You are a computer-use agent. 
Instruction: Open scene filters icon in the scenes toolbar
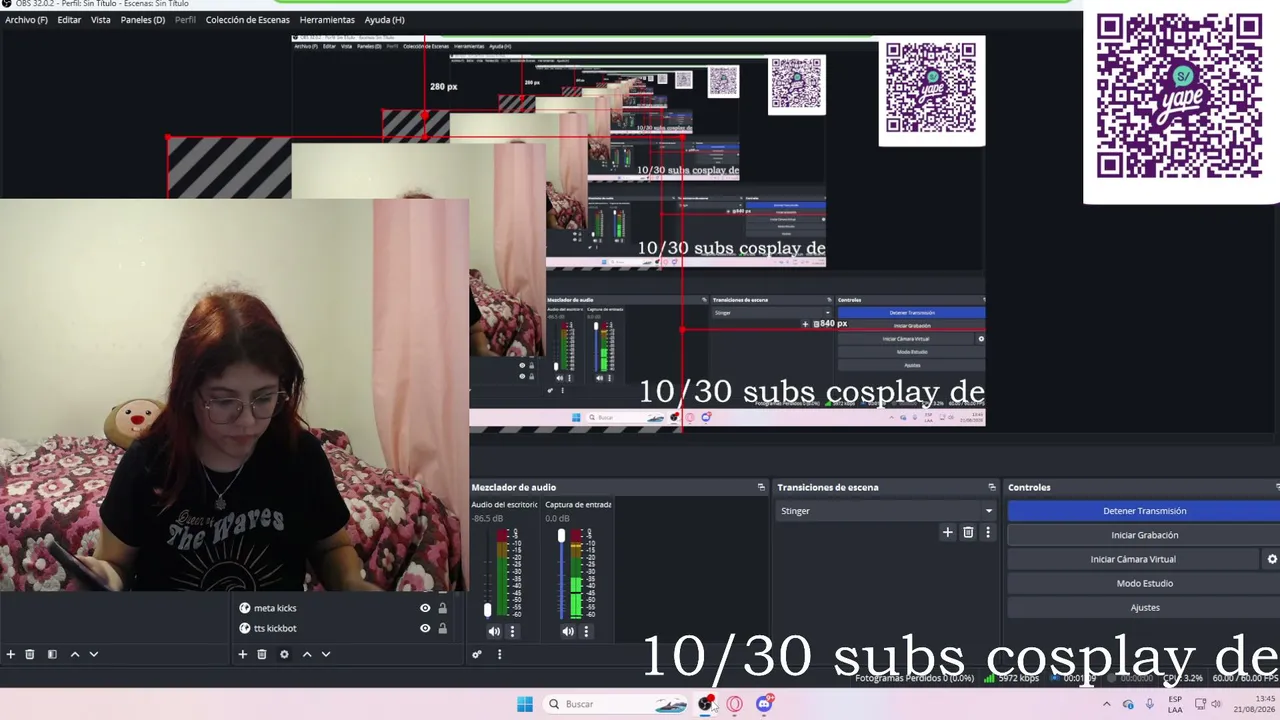pyautogui.click(x=52, y=654)
